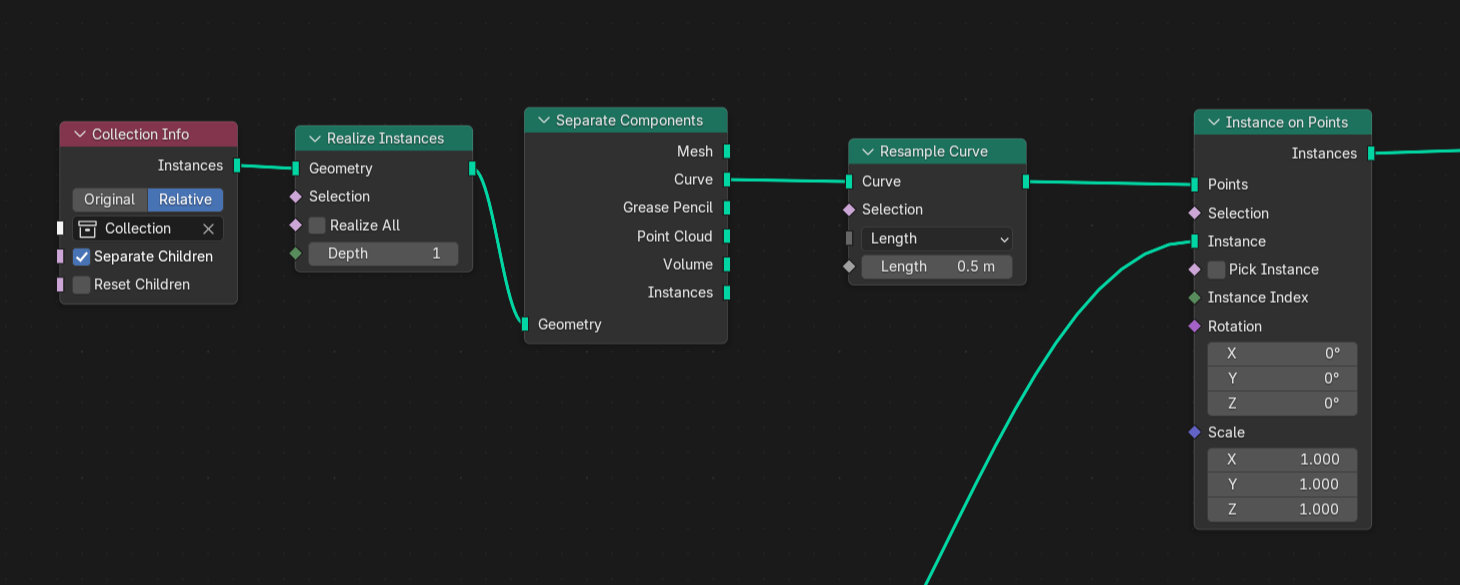The width and height of the screenshot is (1460, 585).
Task: Clear the Collection field with the X icon
Action: point(208,229)
